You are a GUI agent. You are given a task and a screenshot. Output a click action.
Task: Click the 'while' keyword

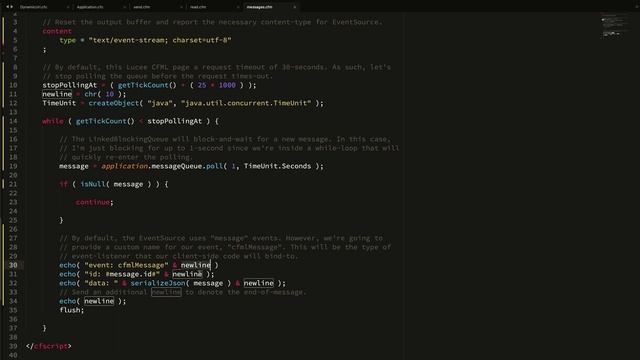(53, 121)
